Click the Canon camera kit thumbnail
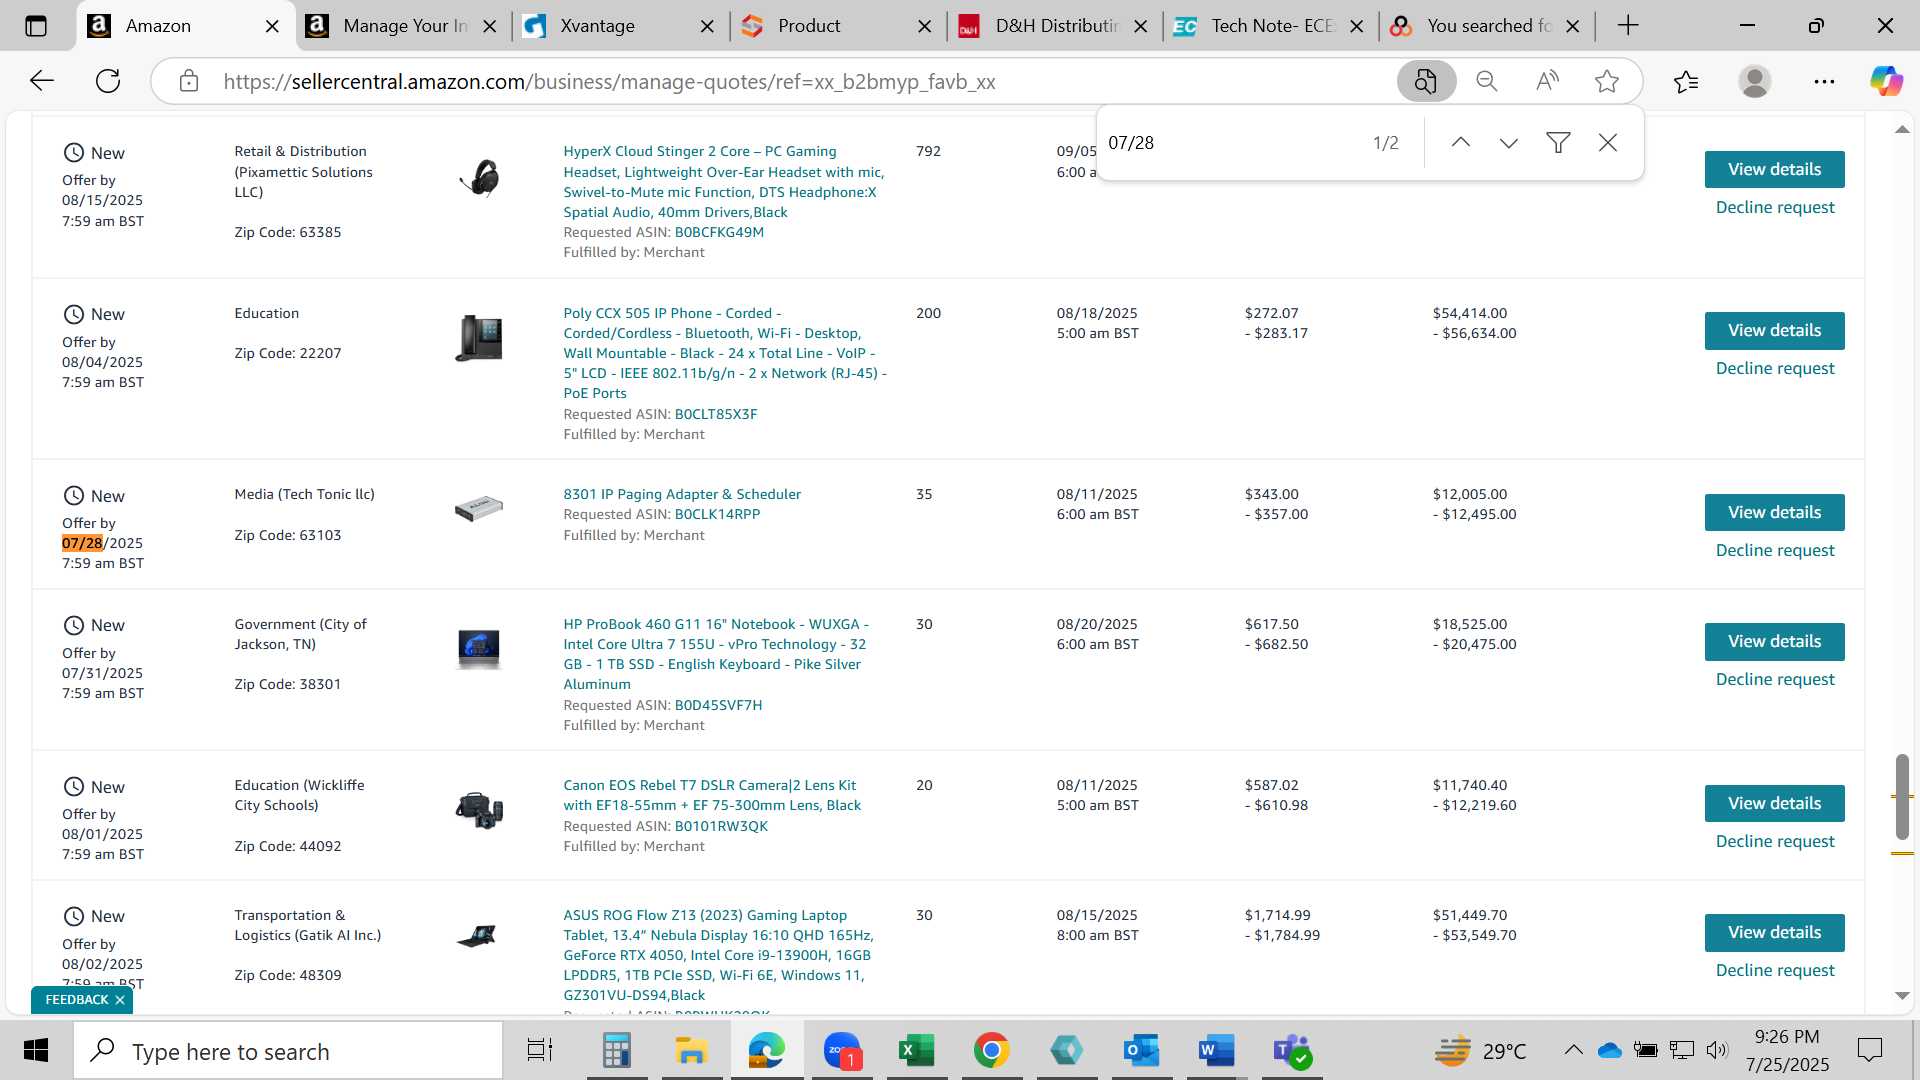 pyautogui.click(x=479, y=810)
